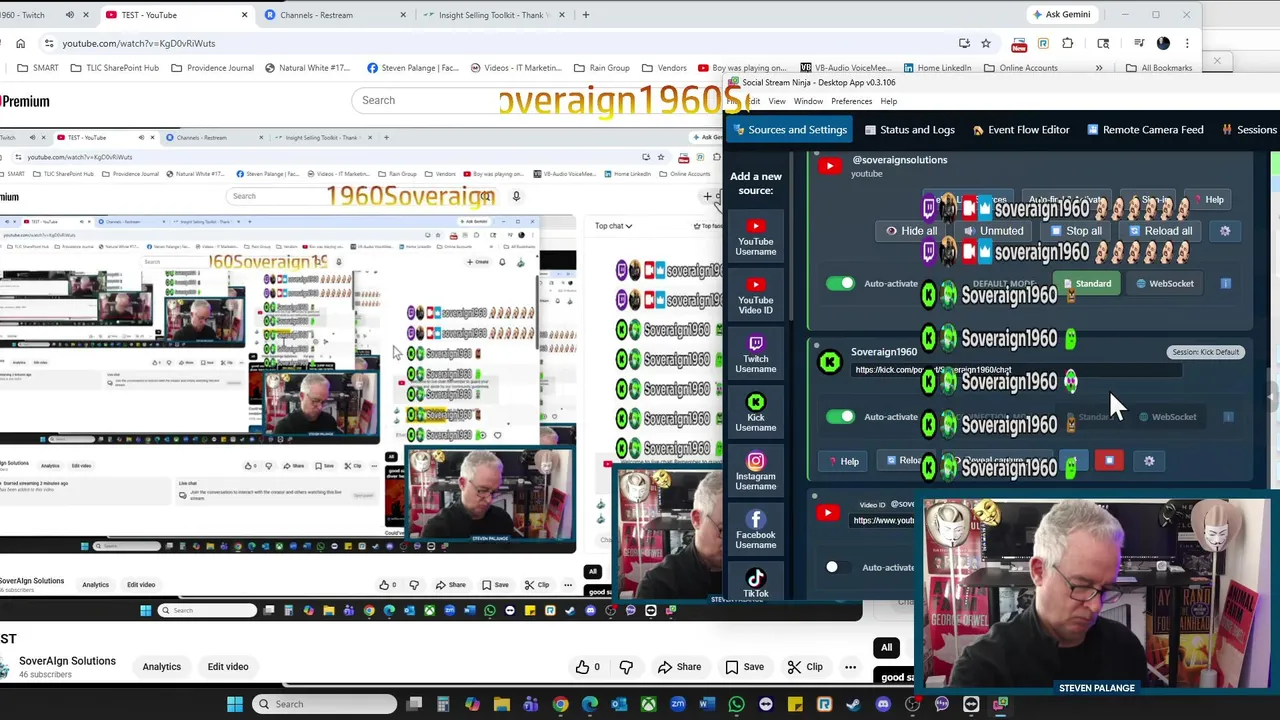
Task: Open the All Bookmarks folder
Action: pos(1159,68)
